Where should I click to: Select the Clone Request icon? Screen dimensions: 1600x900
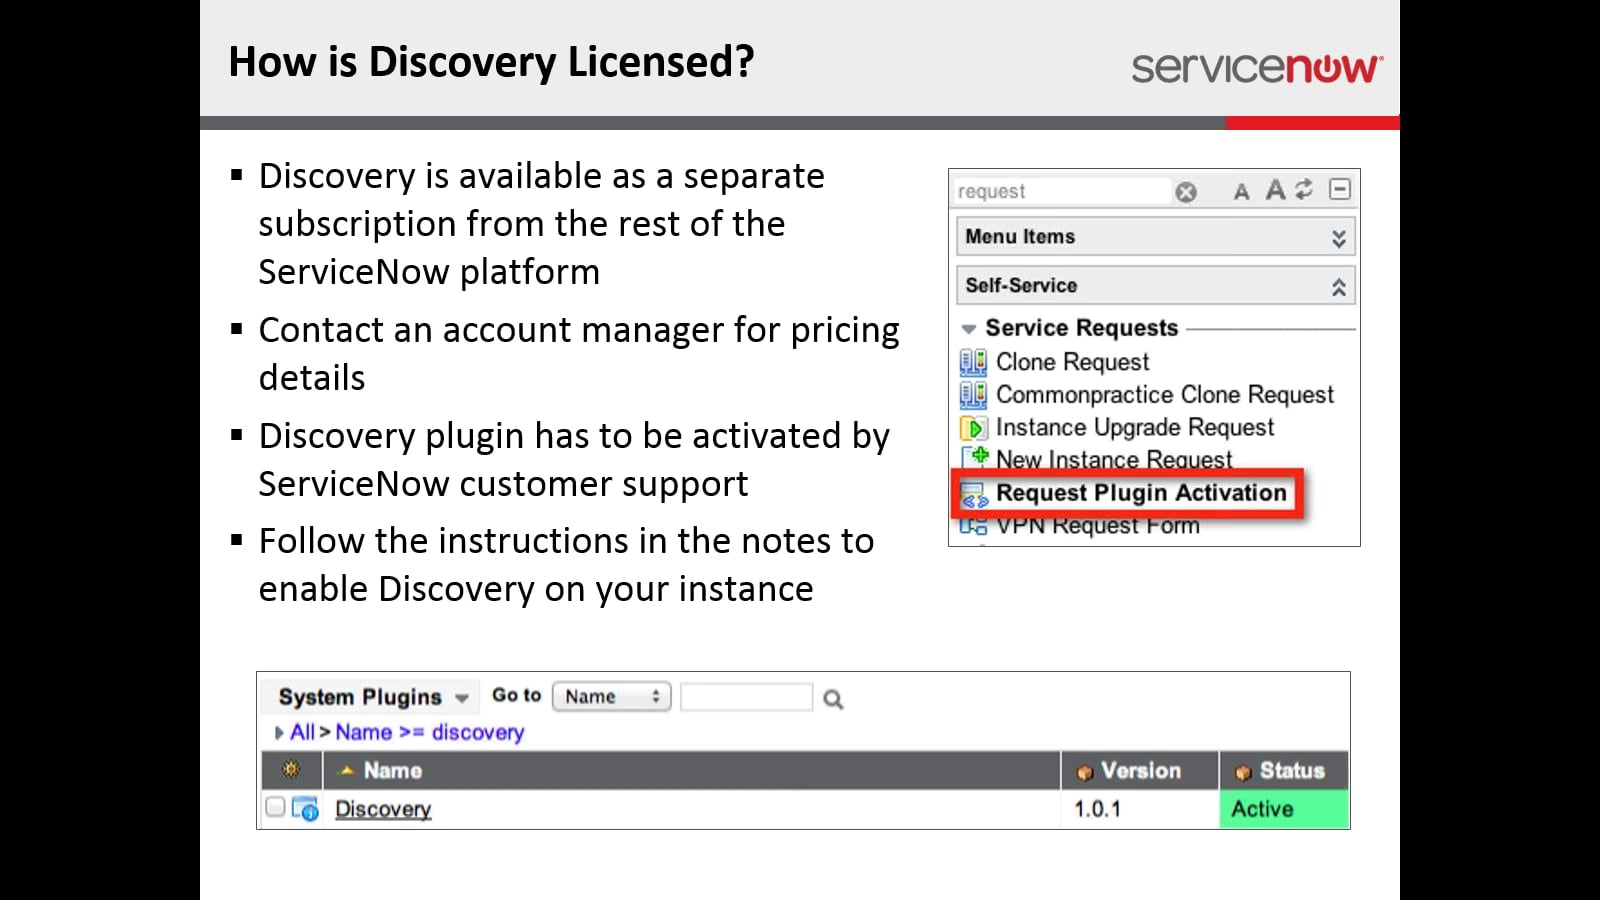tap(972, 362)
